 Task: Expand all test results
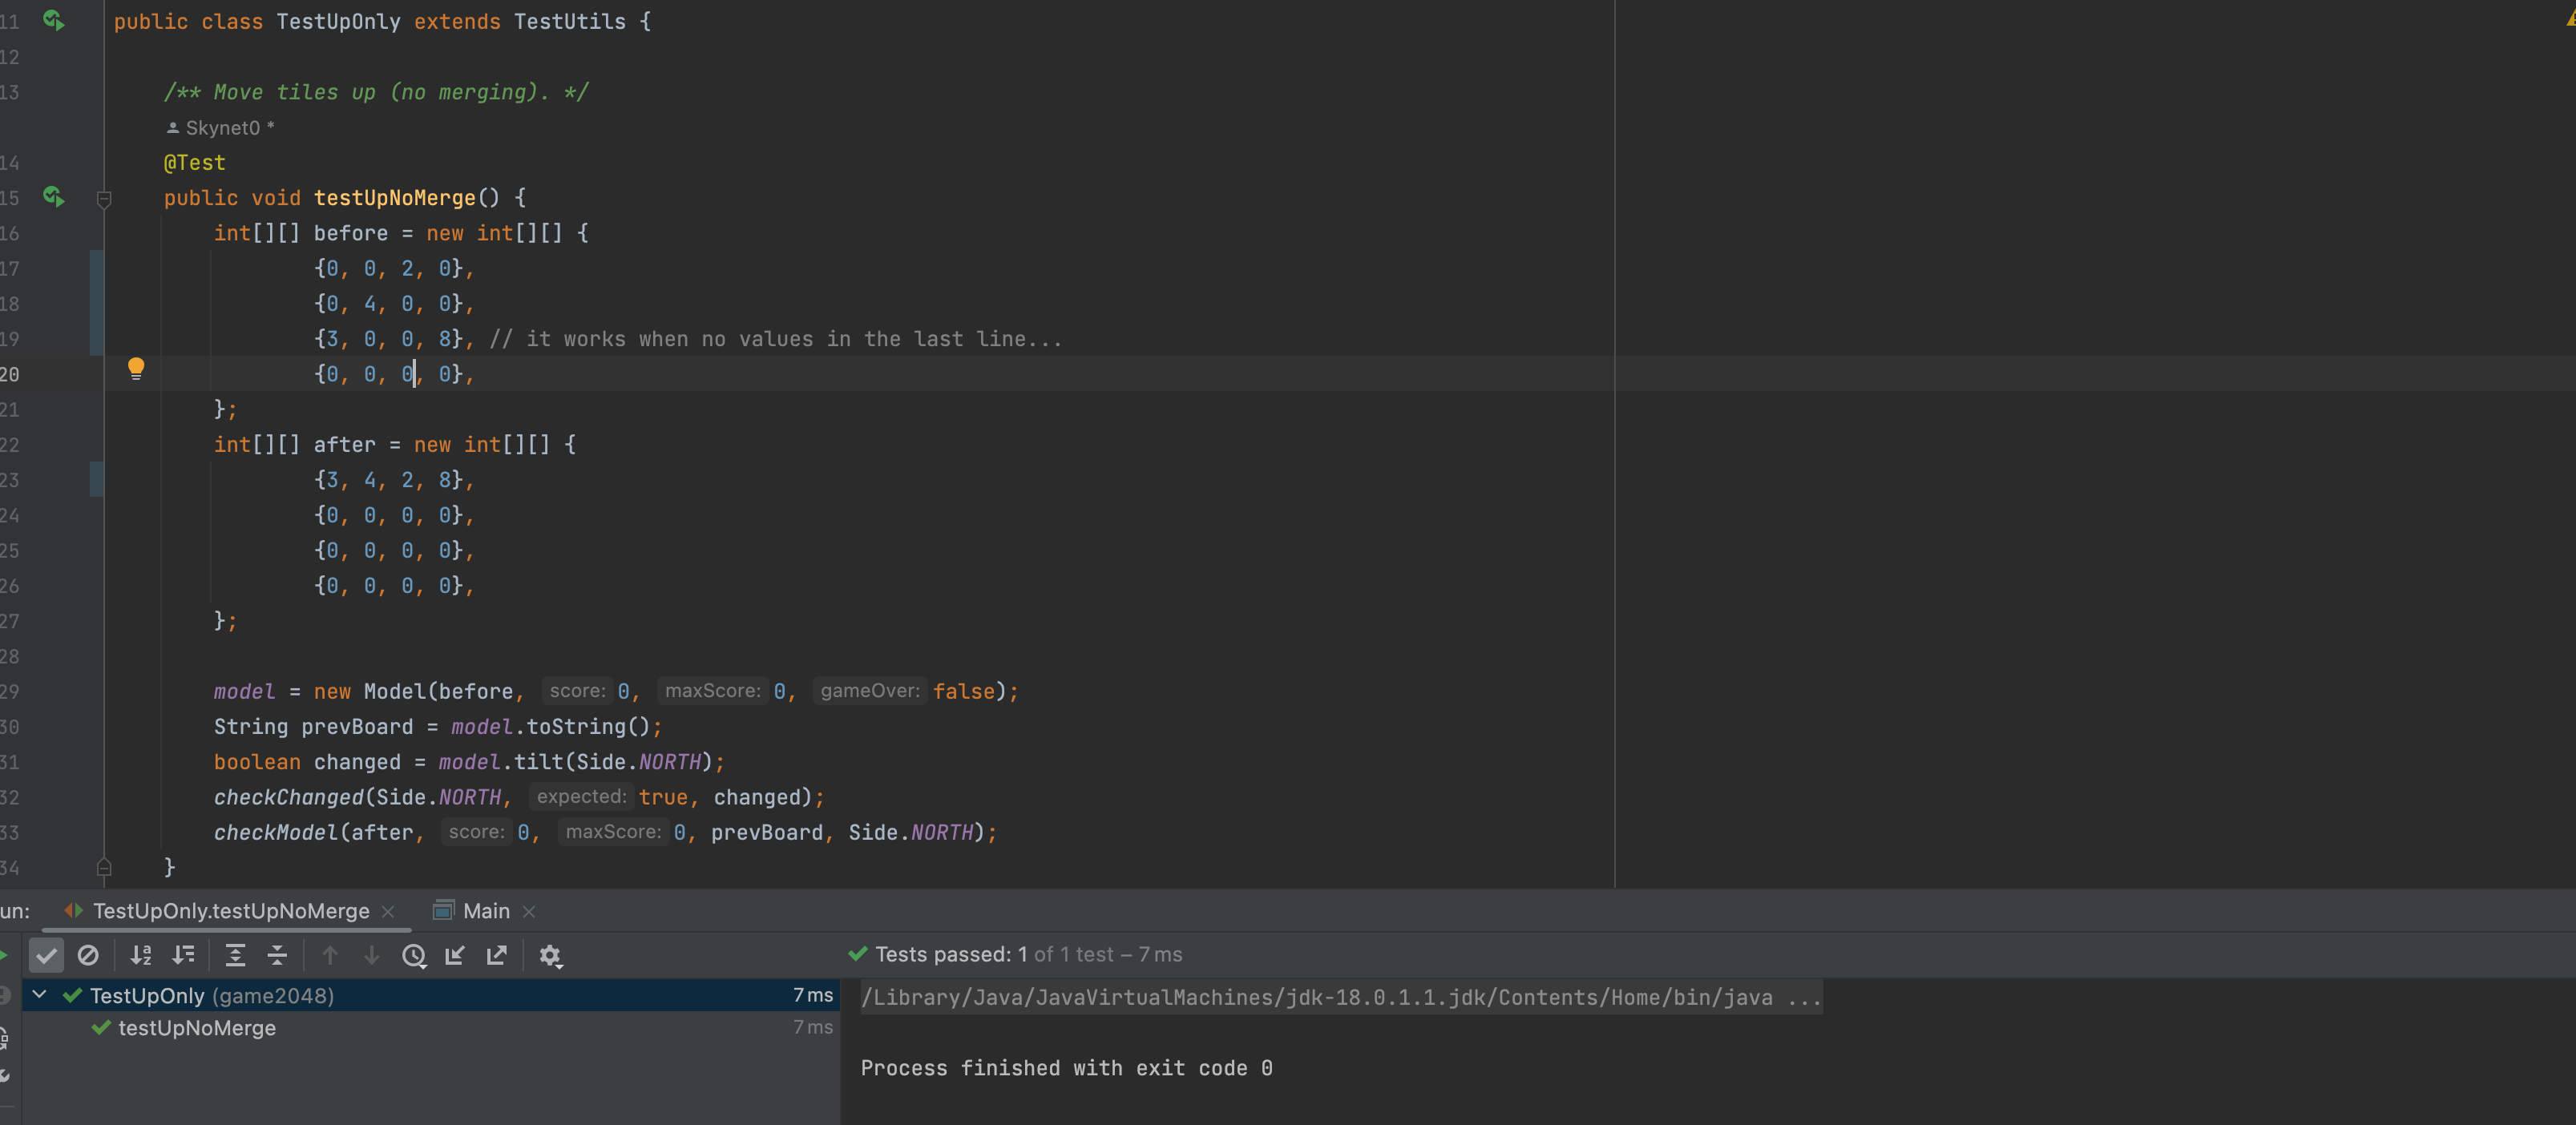coord(235,956)
